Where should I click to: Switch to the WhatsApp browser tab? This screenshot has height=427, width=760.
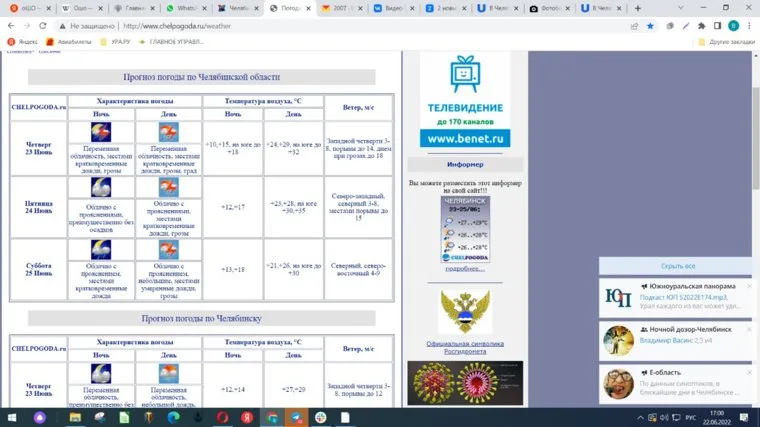click(184, 8)
